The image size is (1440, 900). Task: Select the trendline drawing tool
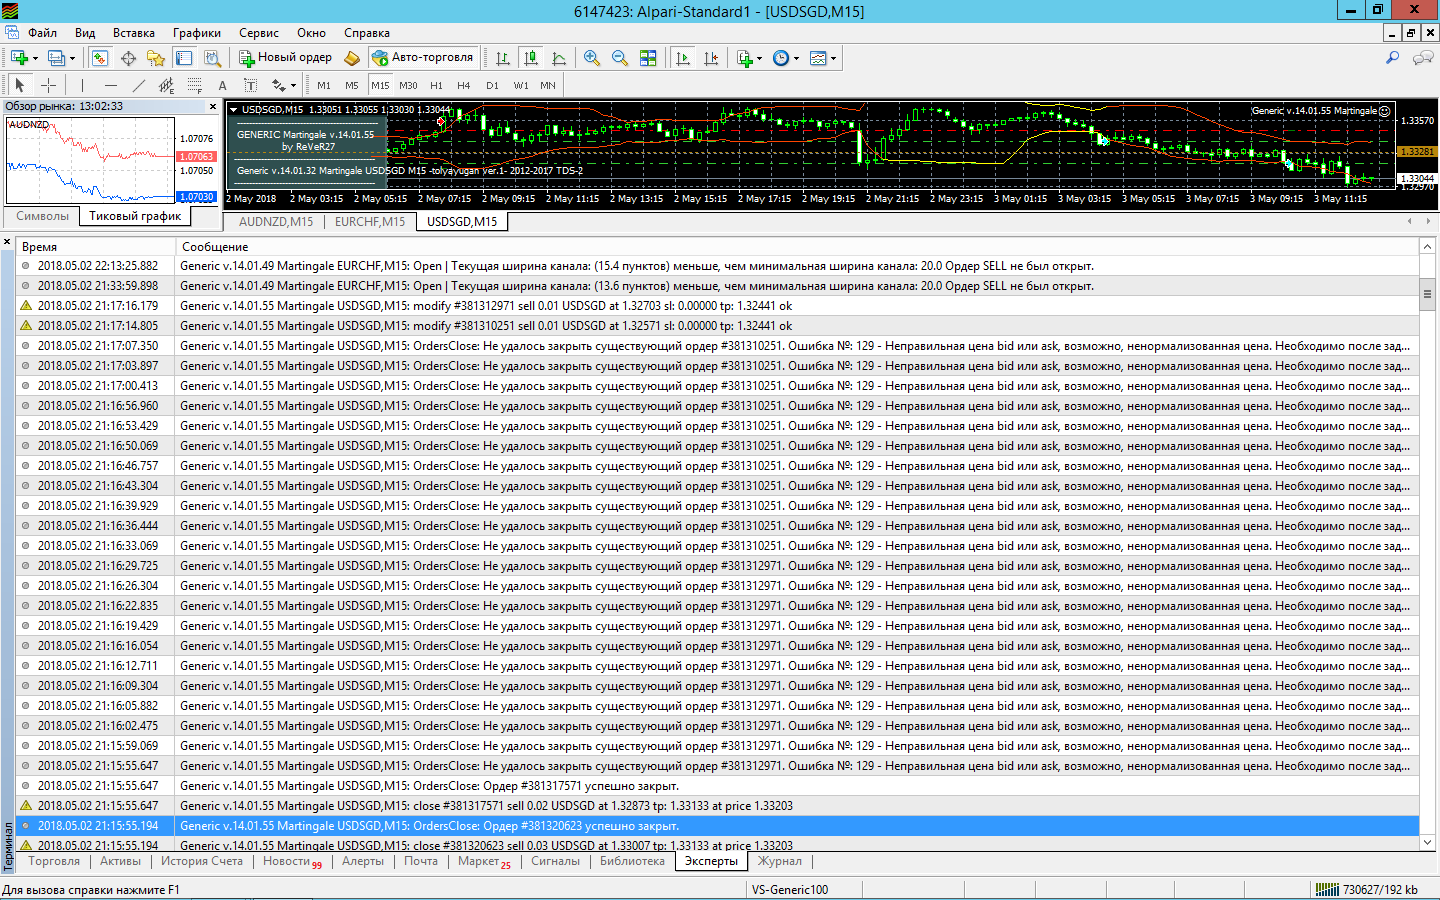pyautogui.click(x=138, y=86)
